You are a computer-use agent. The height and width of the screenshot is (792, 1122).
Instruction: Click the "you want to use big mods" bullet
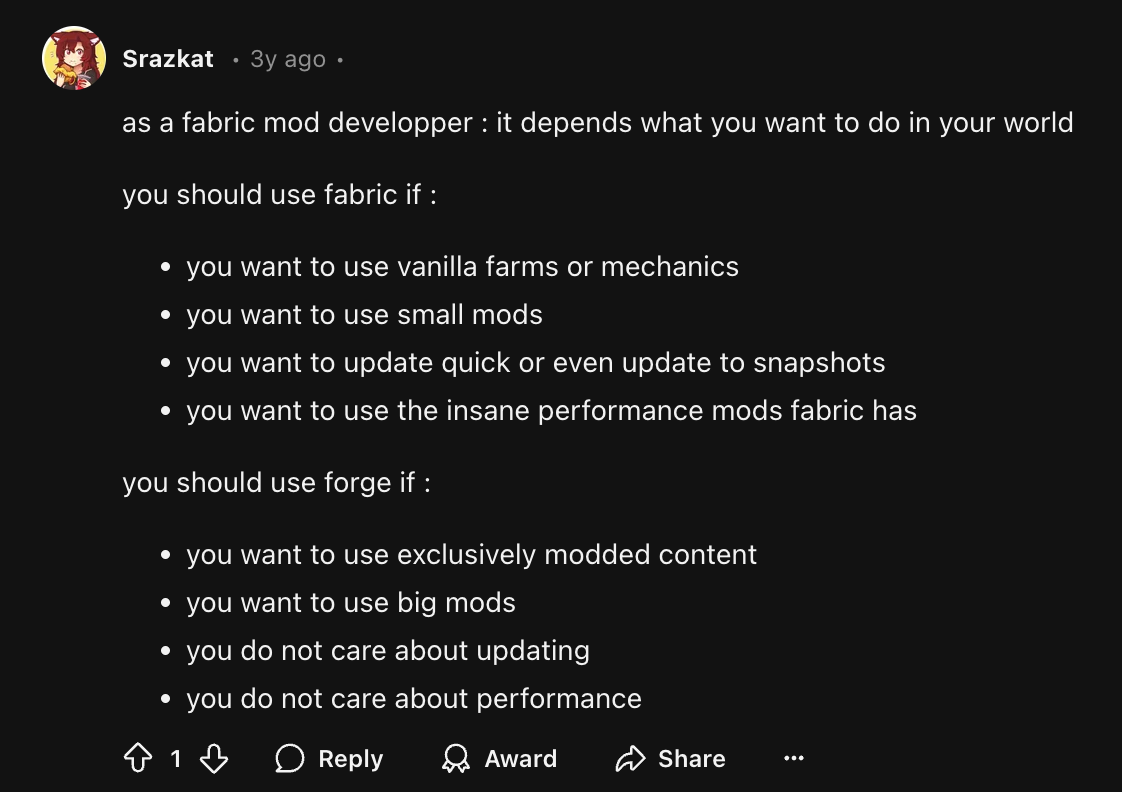[350, 603]
